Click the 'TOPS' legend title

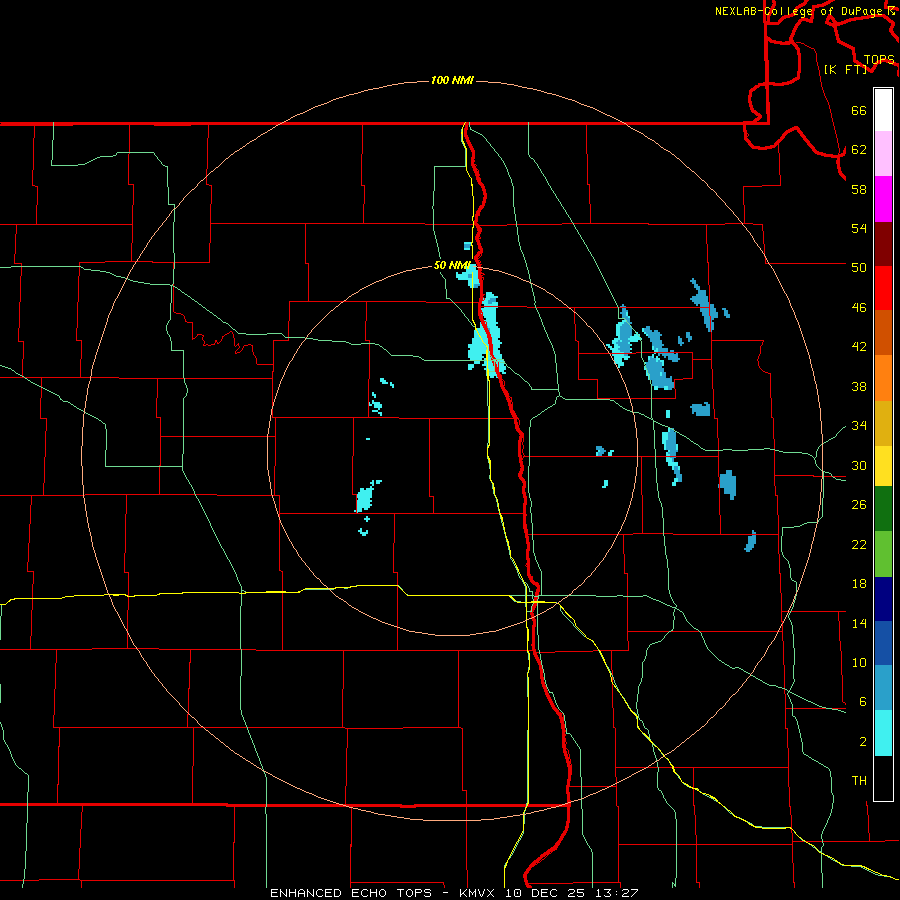pos(879,60)
